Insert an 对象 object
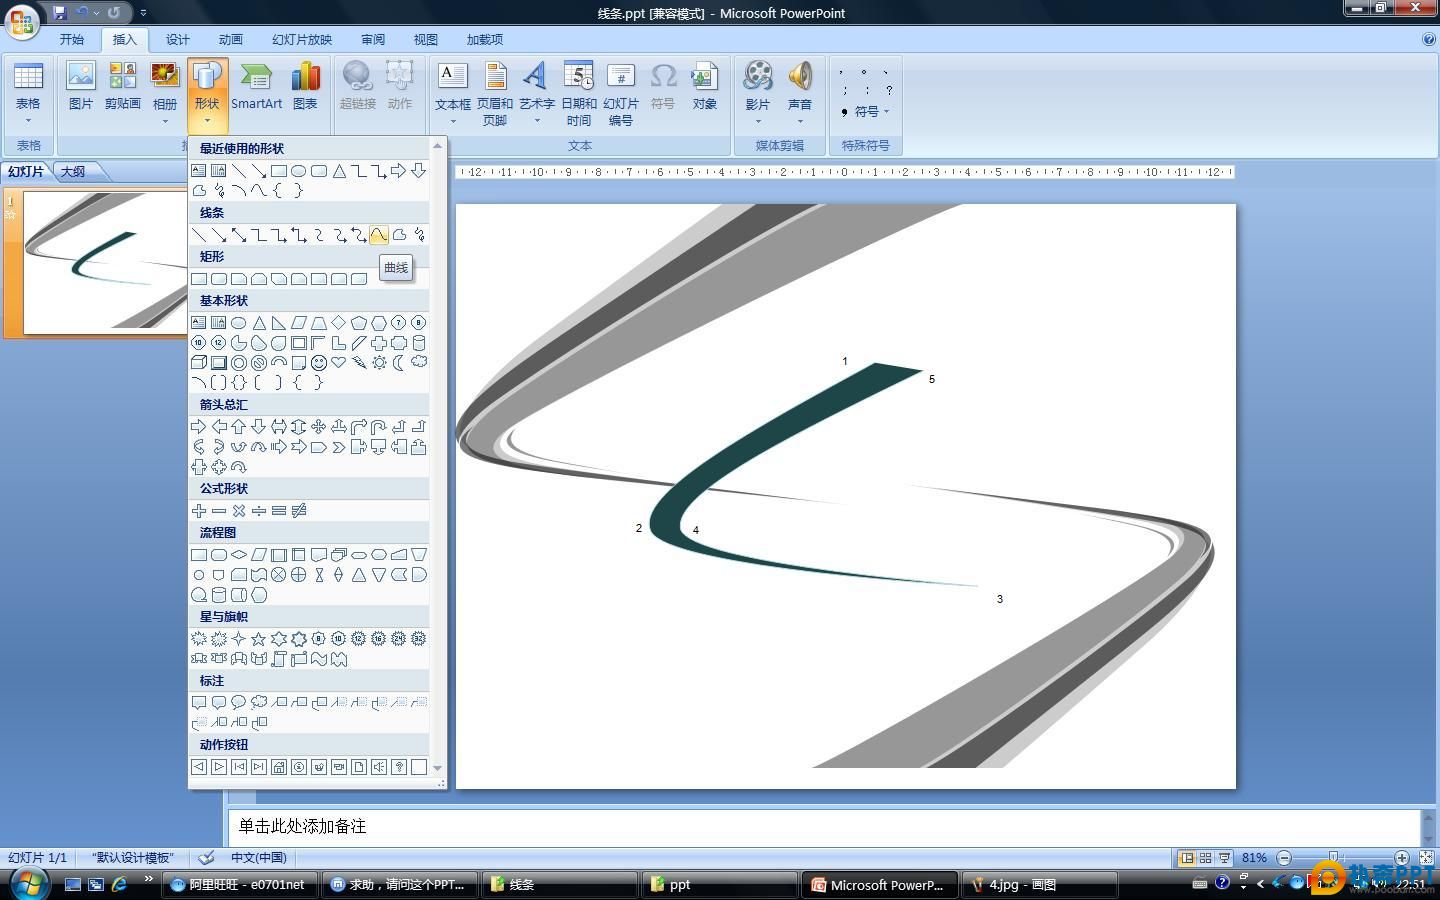This screenshot has height=900, width=1440. [x=704, y=86]
